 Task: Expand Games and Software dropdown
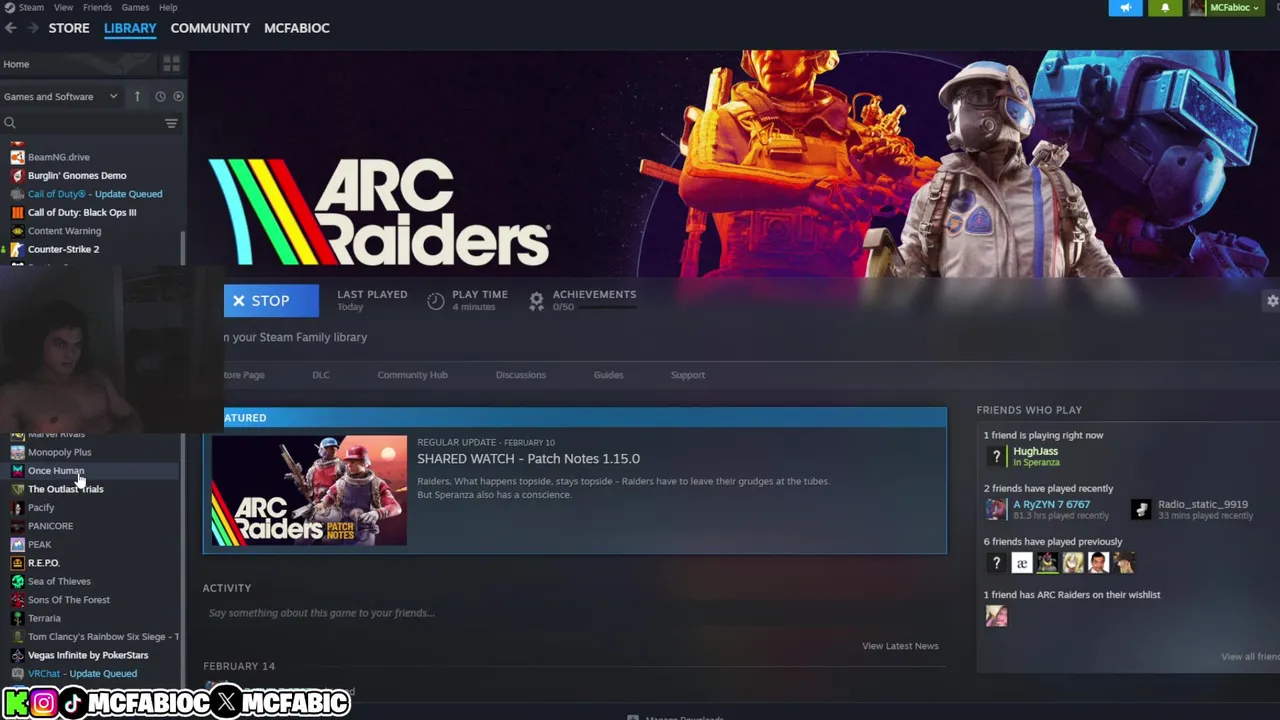60,96
